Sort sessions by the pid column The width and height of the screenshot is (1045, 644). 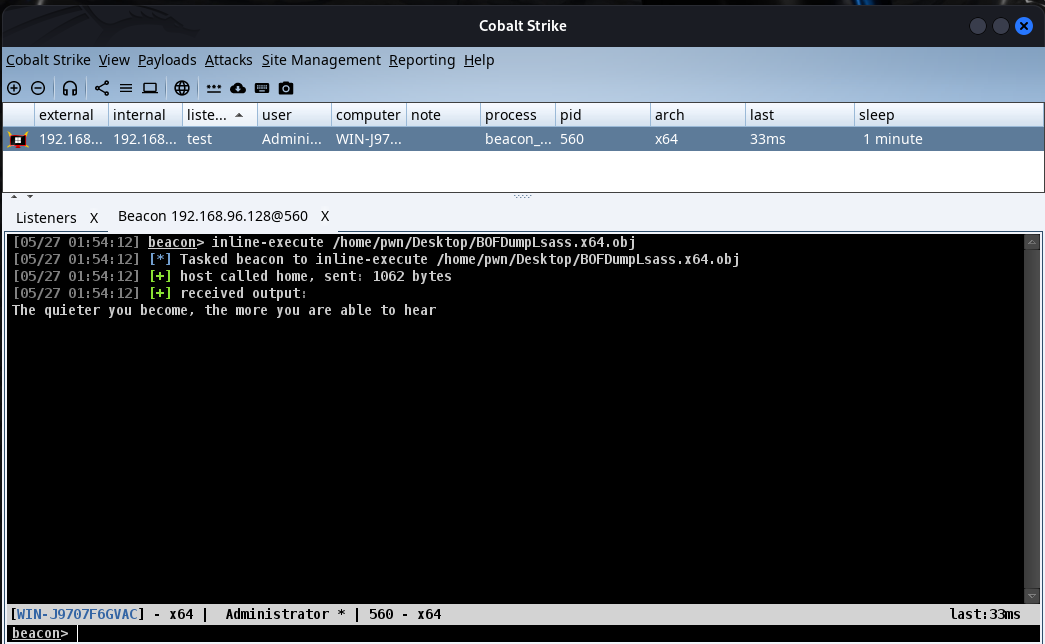click(x=603, y=115)
